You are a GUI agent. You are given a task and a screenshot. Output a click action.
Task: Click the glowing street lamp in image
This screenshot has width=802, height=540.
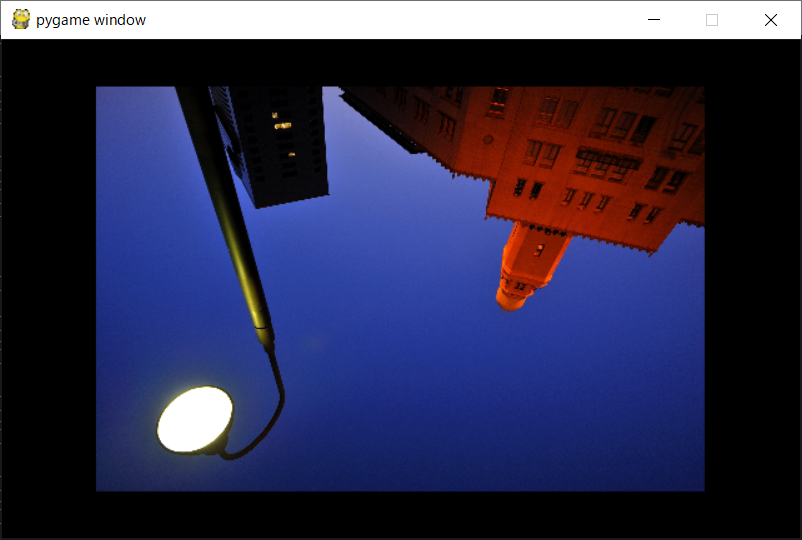195,420
